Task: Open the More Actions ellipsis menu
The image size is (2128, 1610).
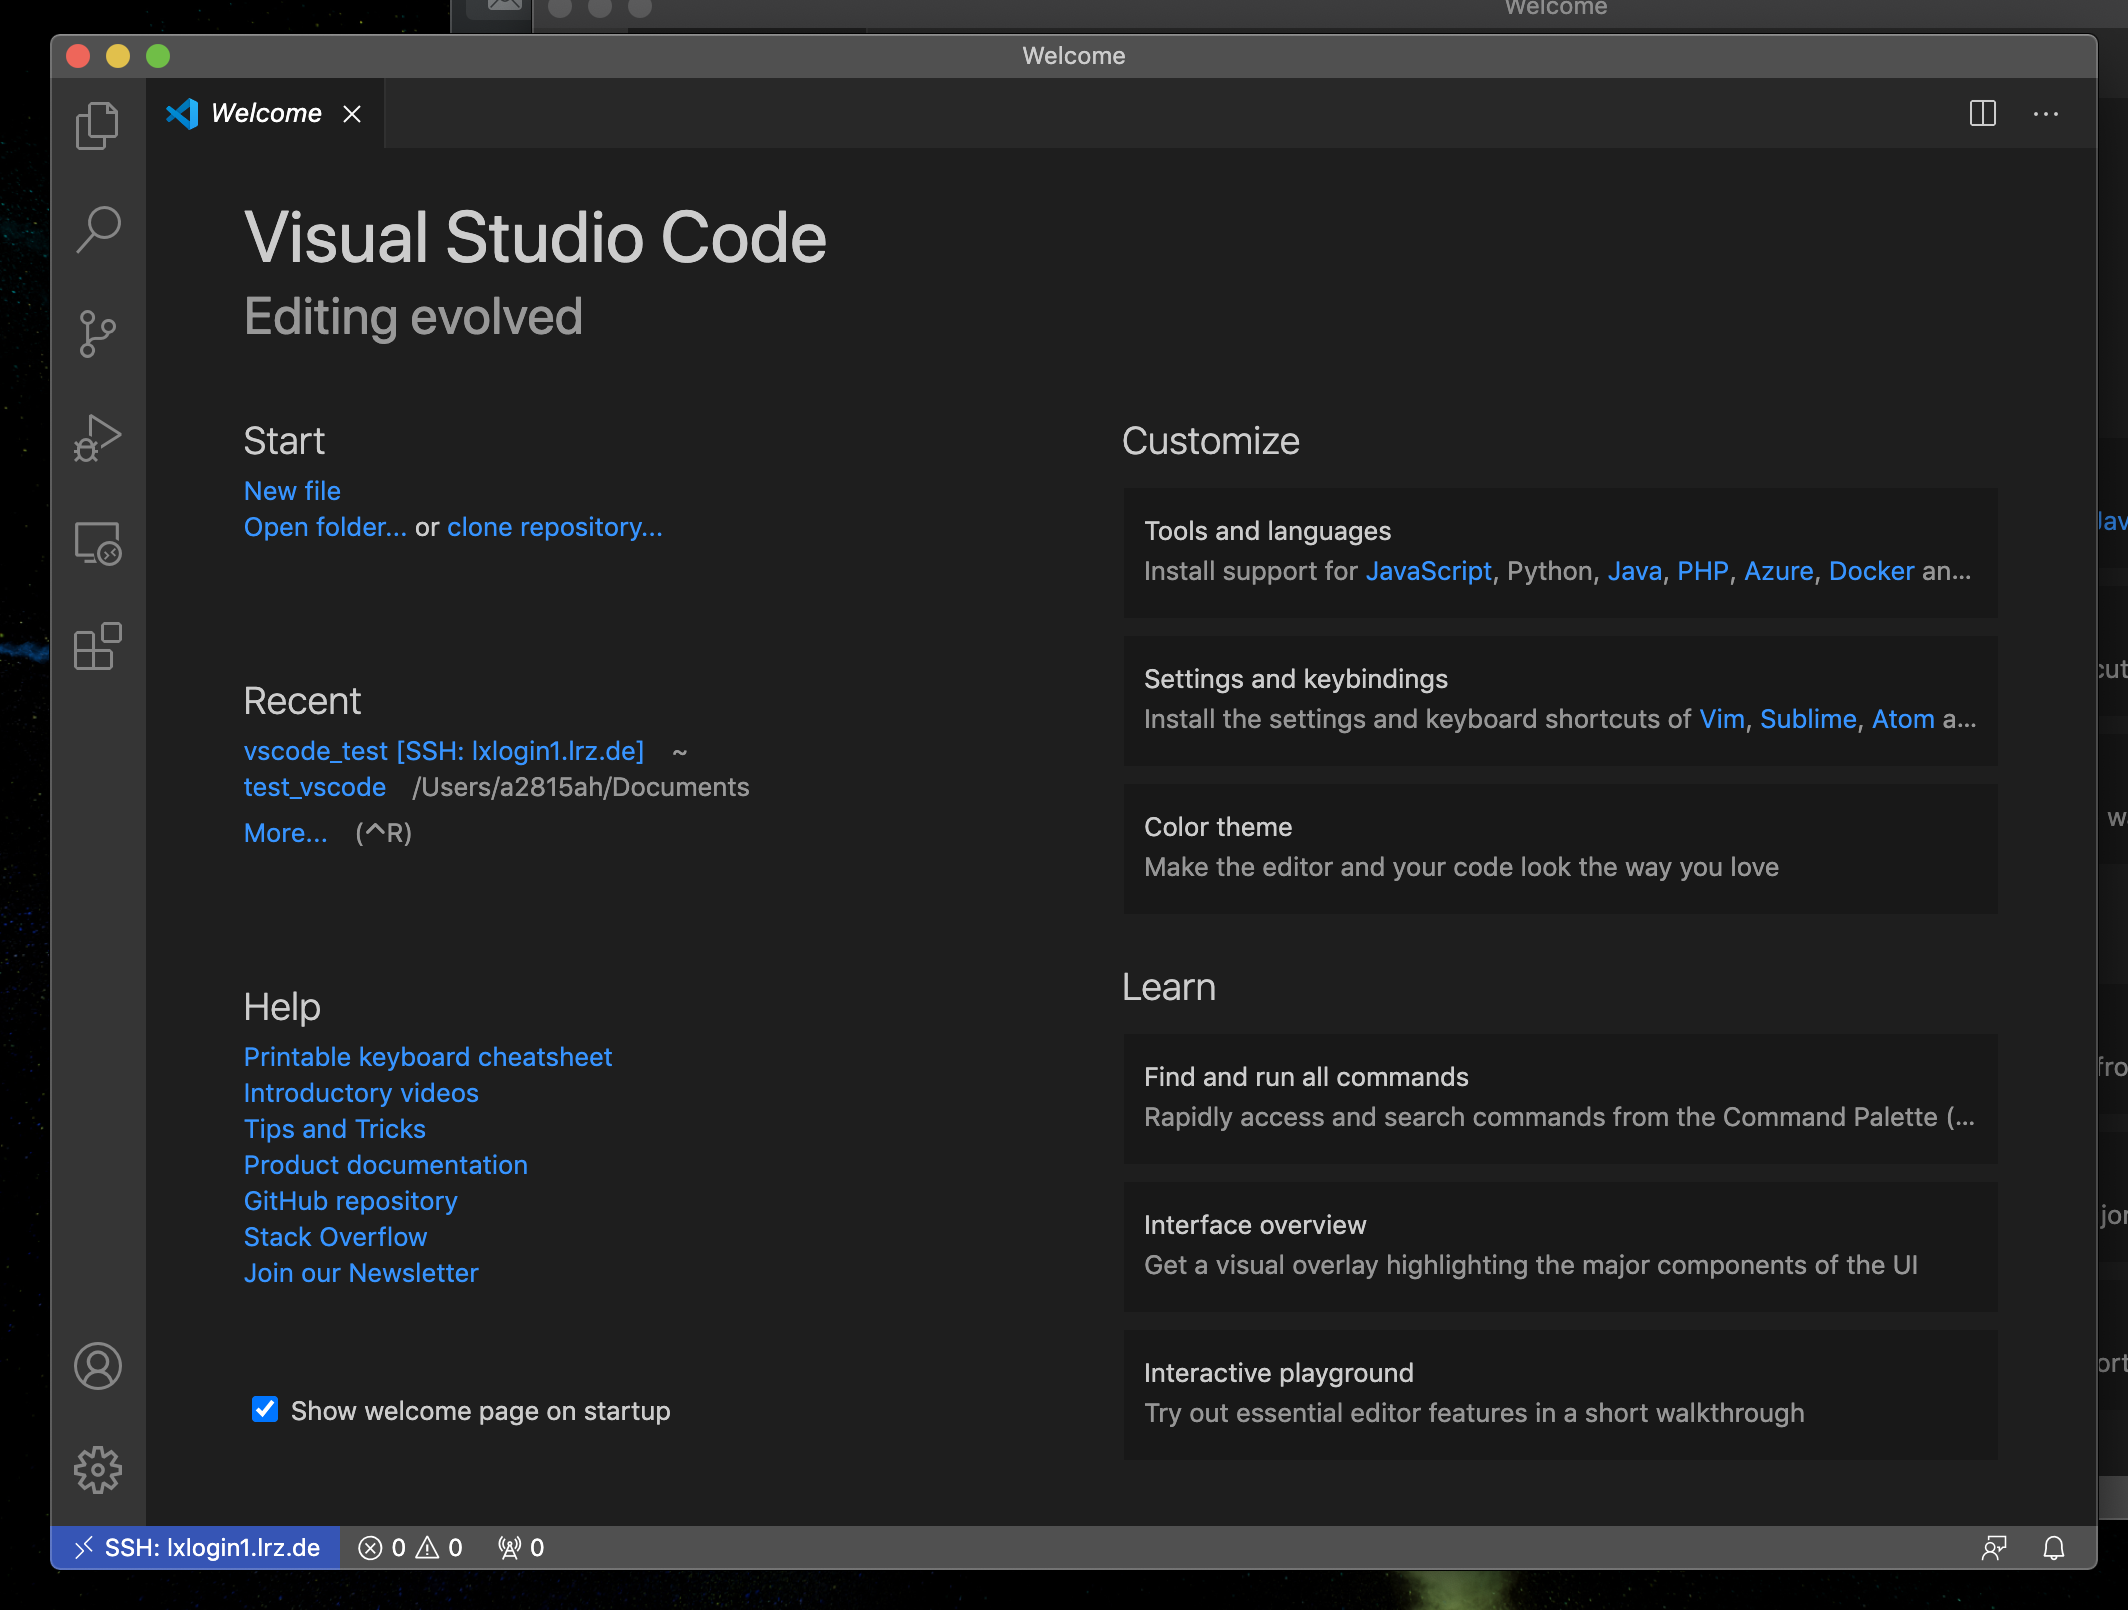Action: [2045, 114]
